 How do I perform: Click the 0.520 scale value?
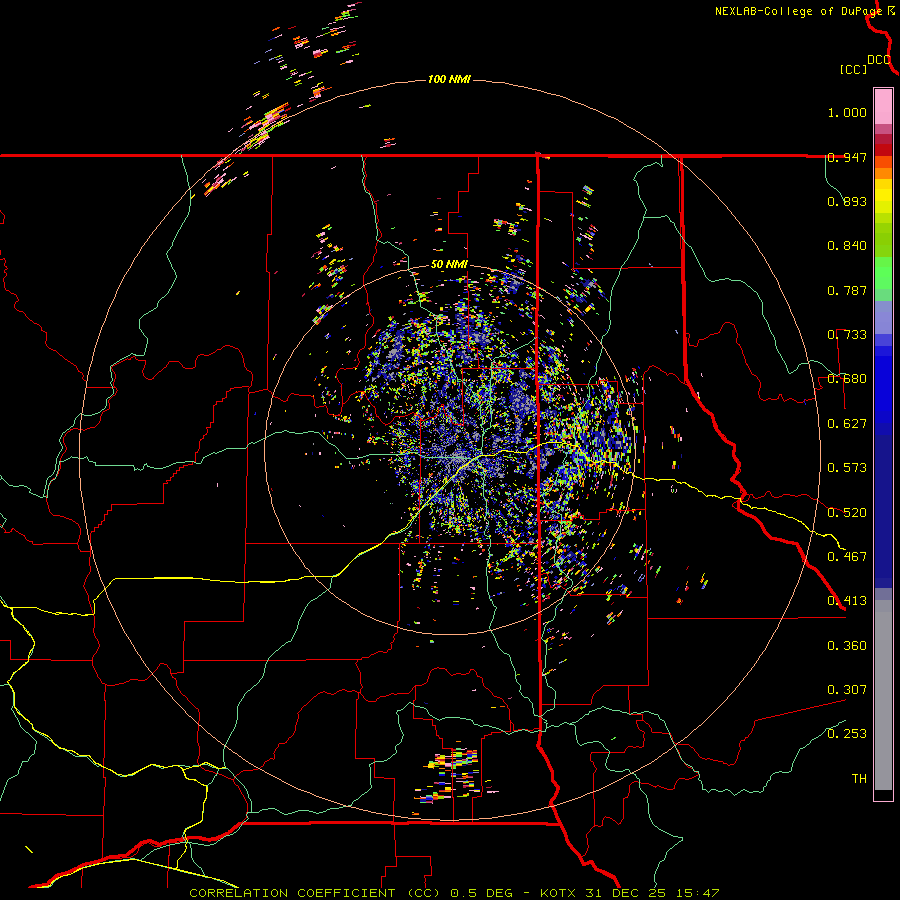[847, 513]
